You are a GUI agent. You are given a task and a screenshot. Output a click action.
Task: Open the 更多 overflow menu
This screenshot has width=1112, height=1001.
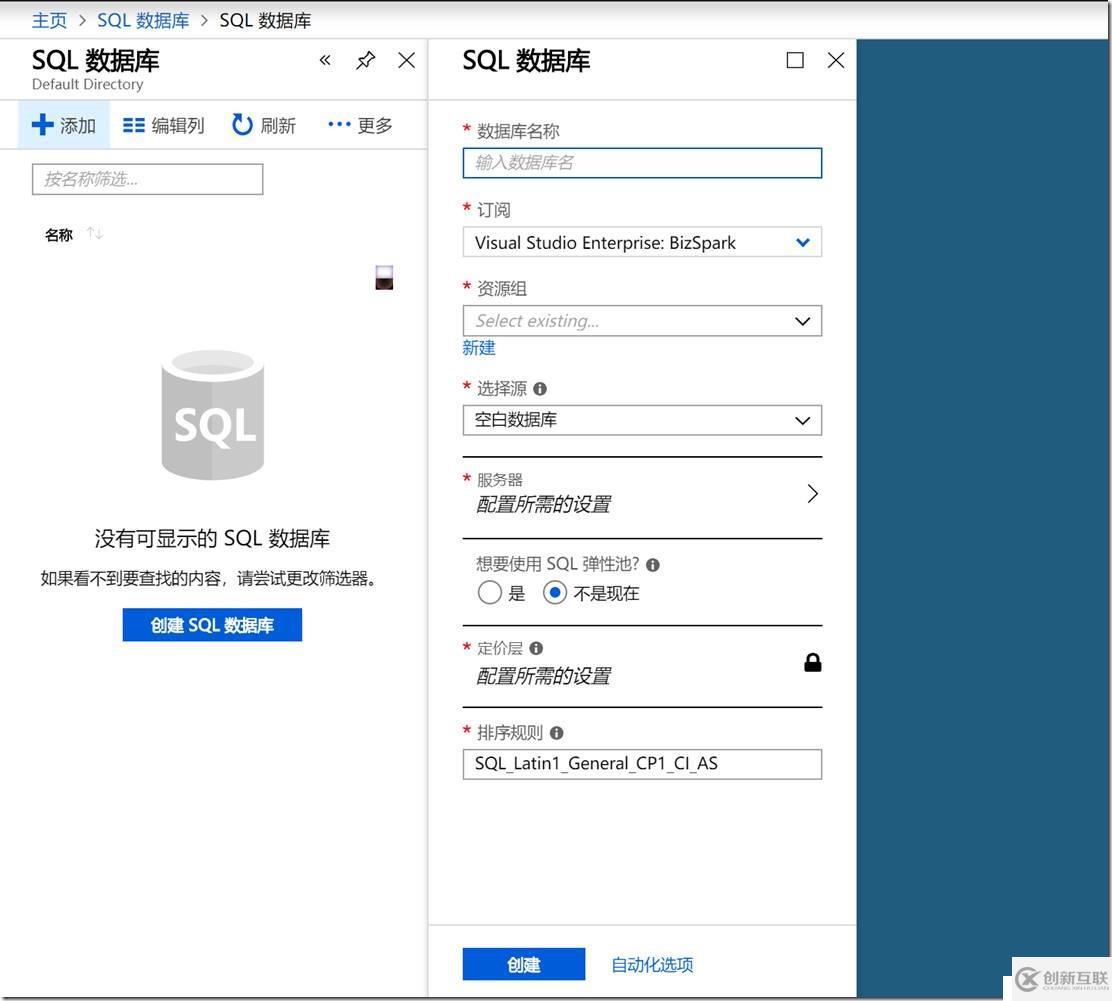[358, 124]
